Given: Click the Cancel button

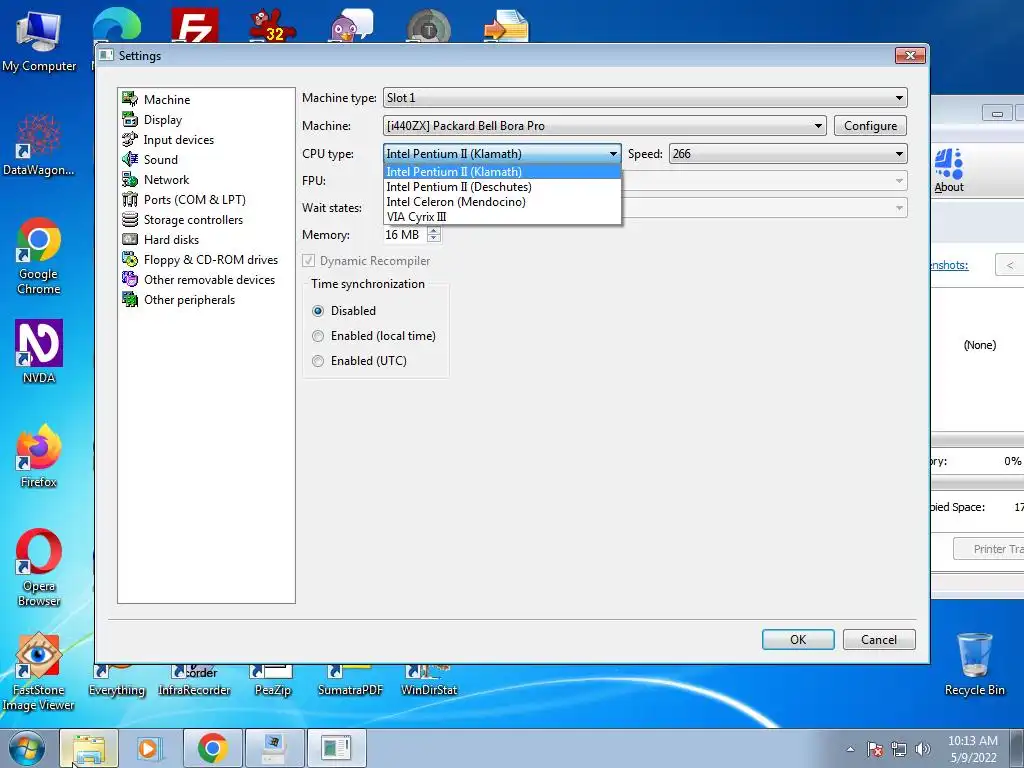Looking at the screenshot, I should click(x=879, y=639).
